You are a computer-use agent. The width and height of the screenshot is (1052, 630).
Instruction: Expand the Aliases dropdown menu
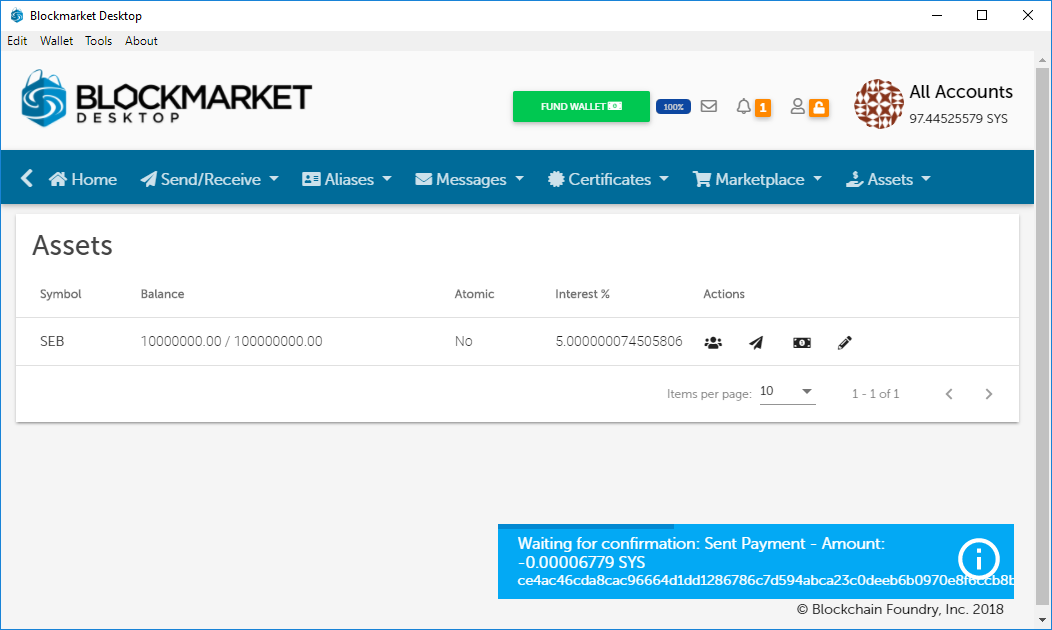click(346, 179)
